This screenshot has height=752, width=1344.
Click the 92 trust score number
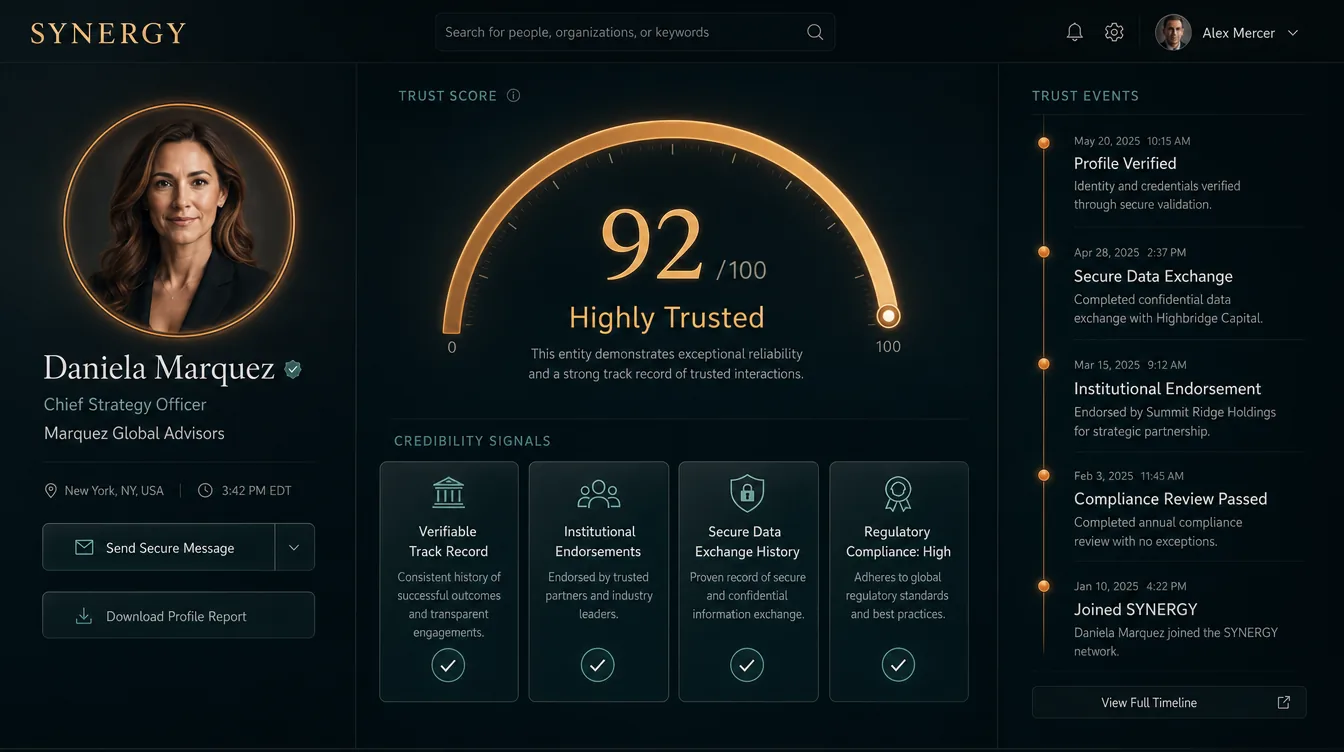point(652,246)
